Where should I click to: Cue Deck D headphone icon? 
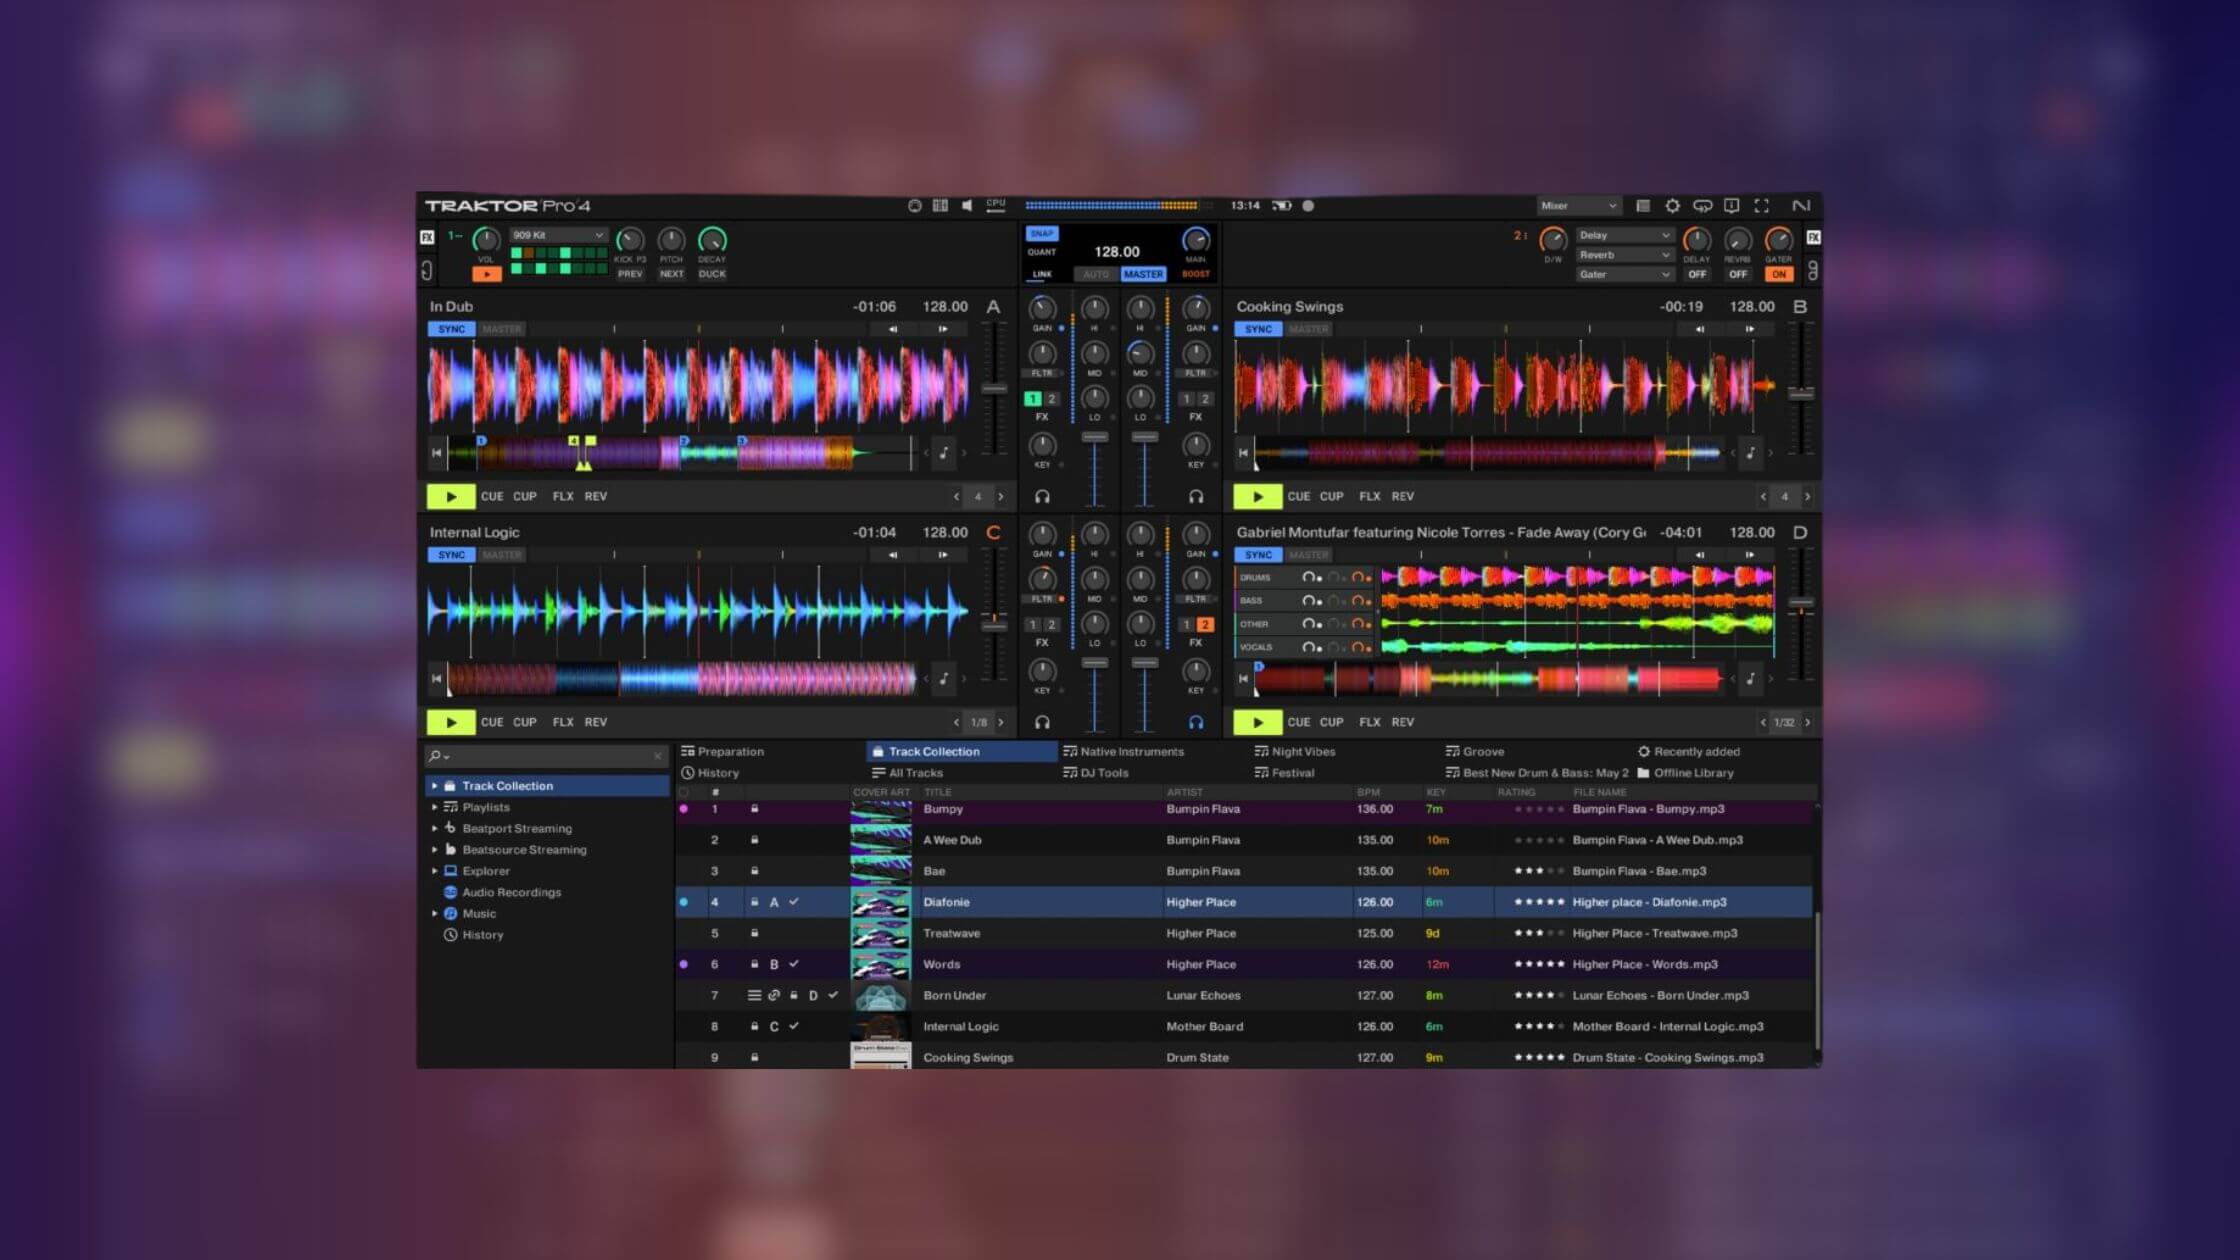tap(1196, 722)
